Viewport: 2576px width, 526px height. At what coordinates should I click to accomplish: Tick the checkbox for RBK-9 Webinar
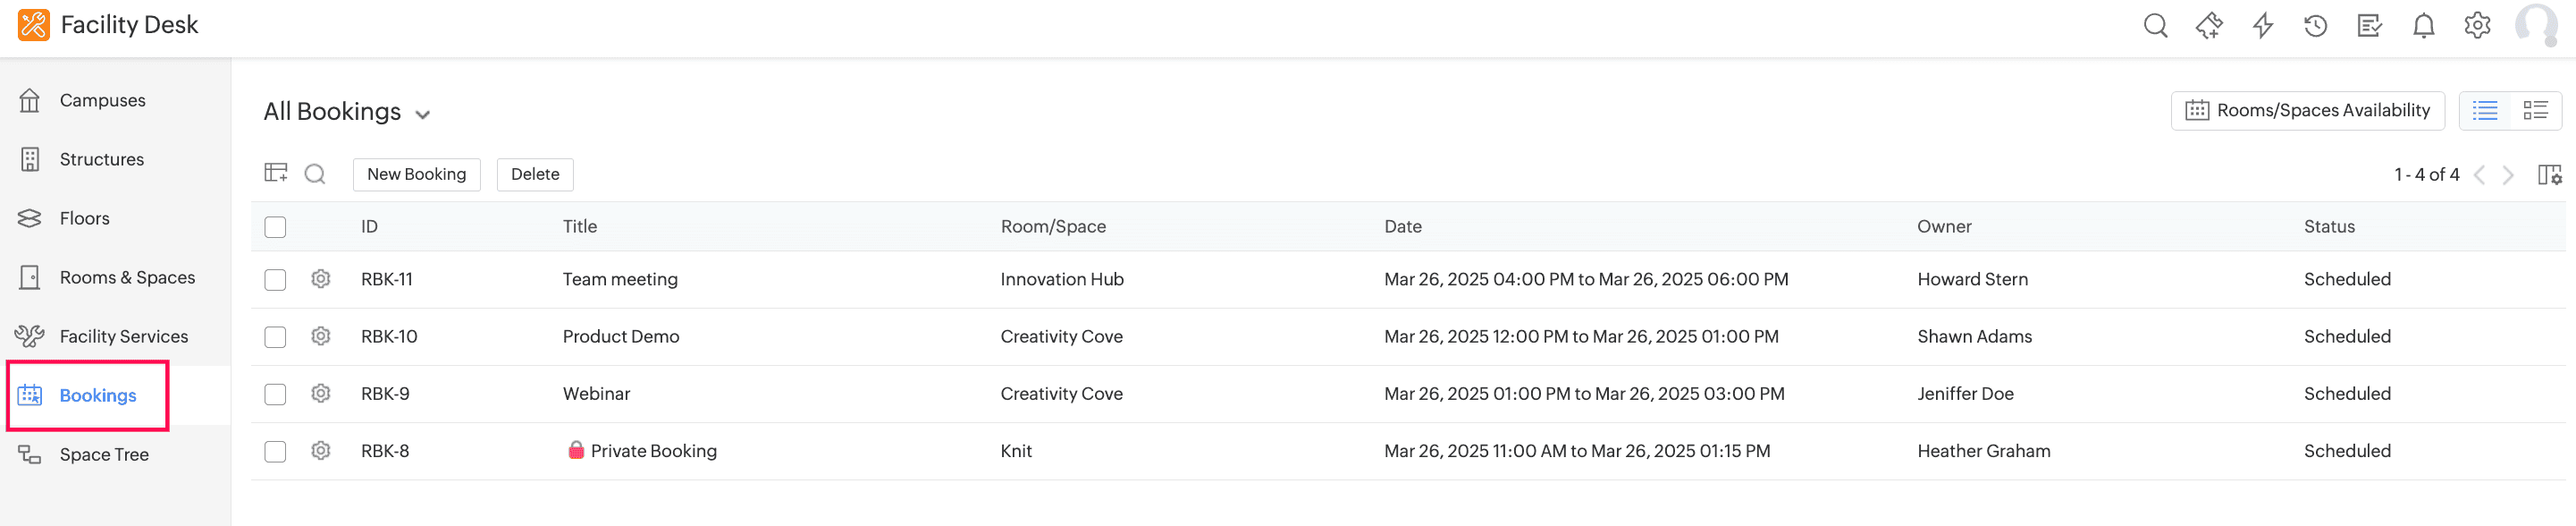coord(275,394)
